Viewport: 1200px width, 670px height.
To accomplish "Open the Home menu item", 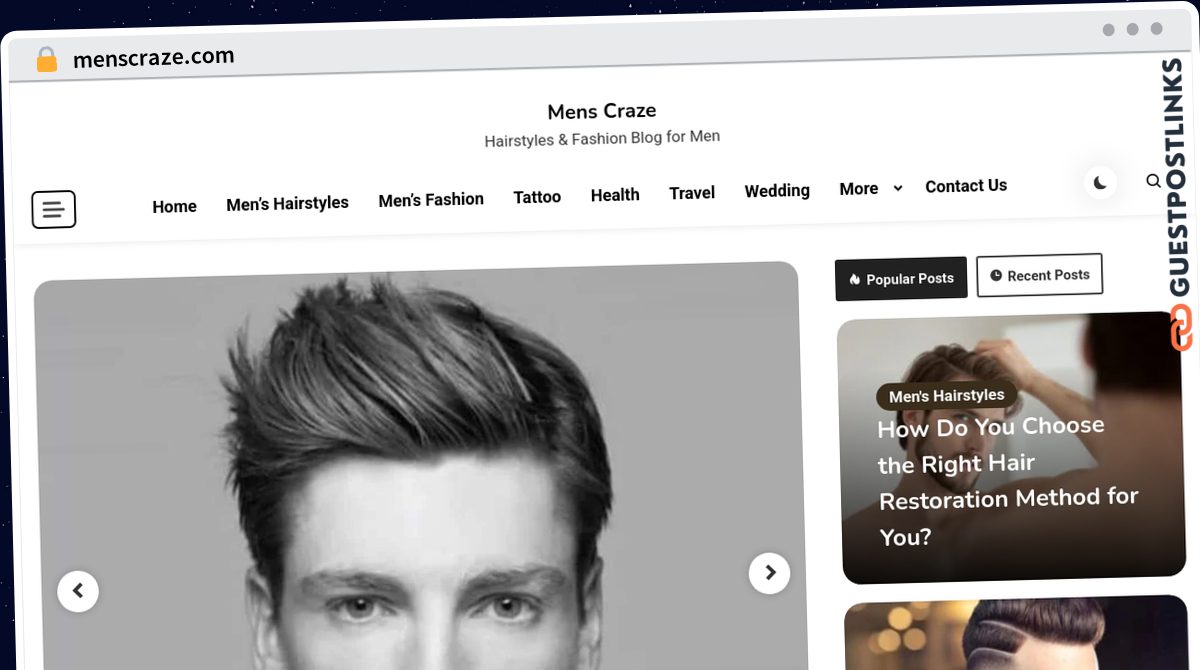I will point(174,206).
